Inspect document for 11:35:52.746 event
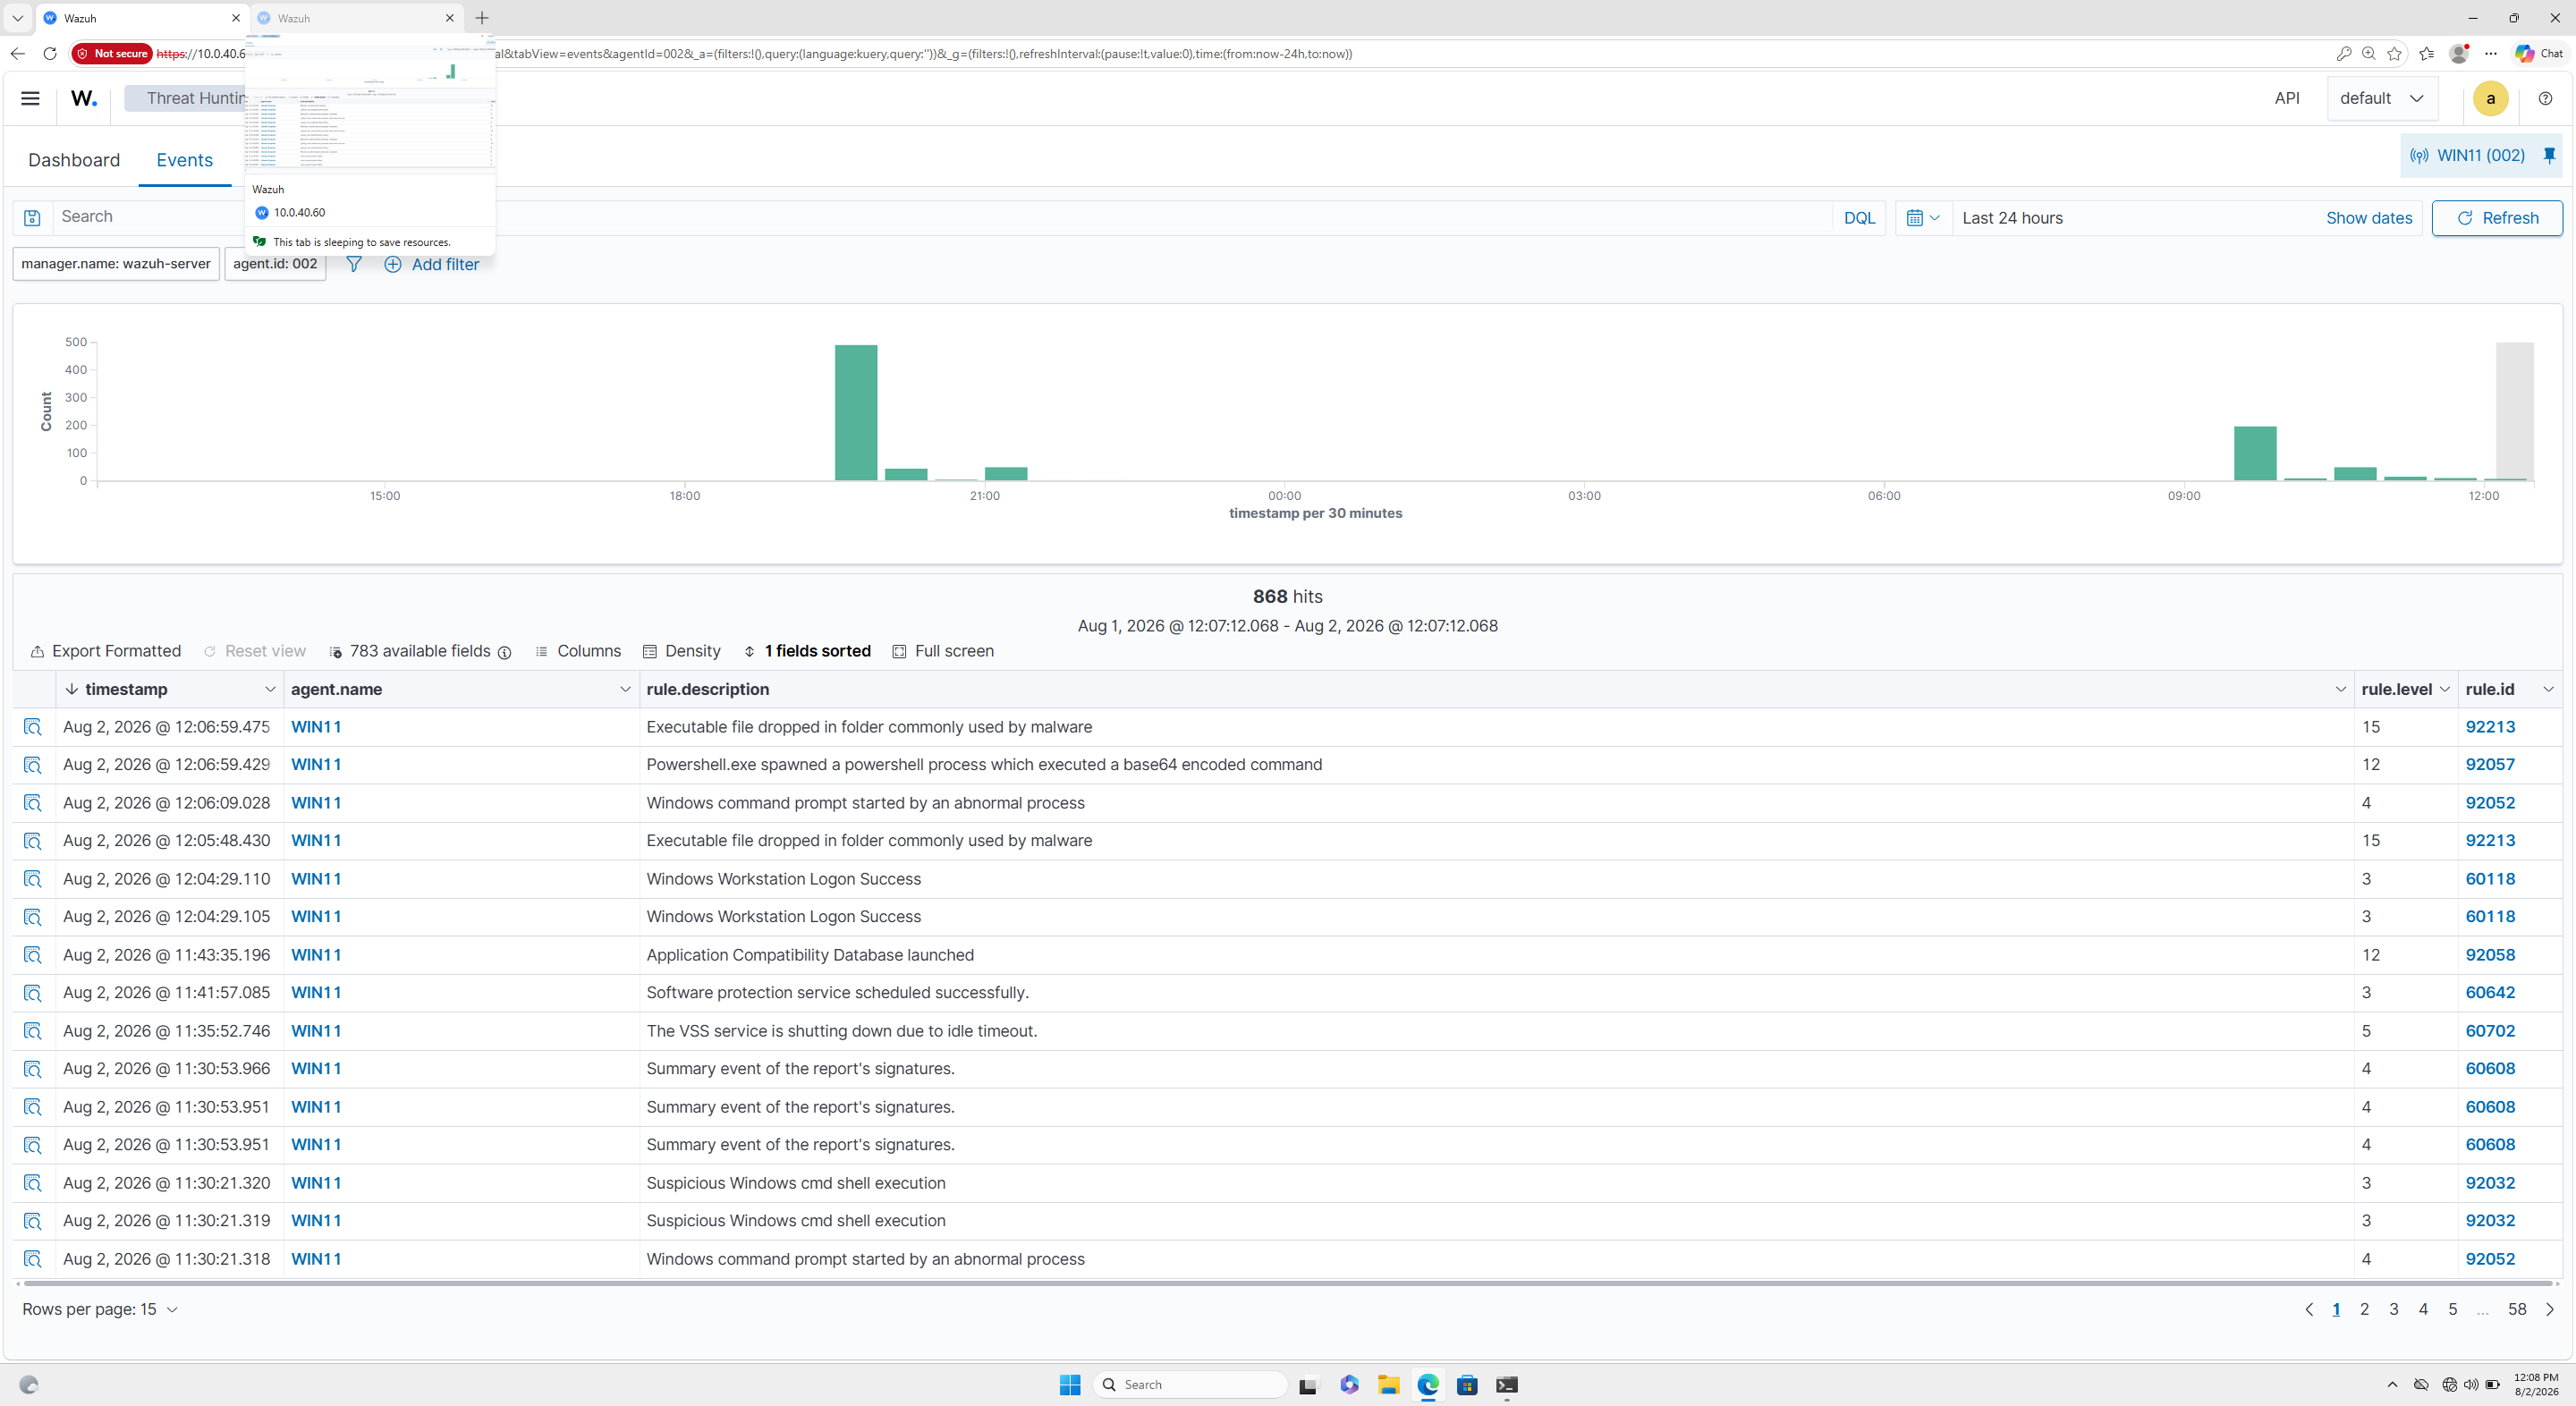Viewport: 2576px width, 1406px height. pos(33,1031)
